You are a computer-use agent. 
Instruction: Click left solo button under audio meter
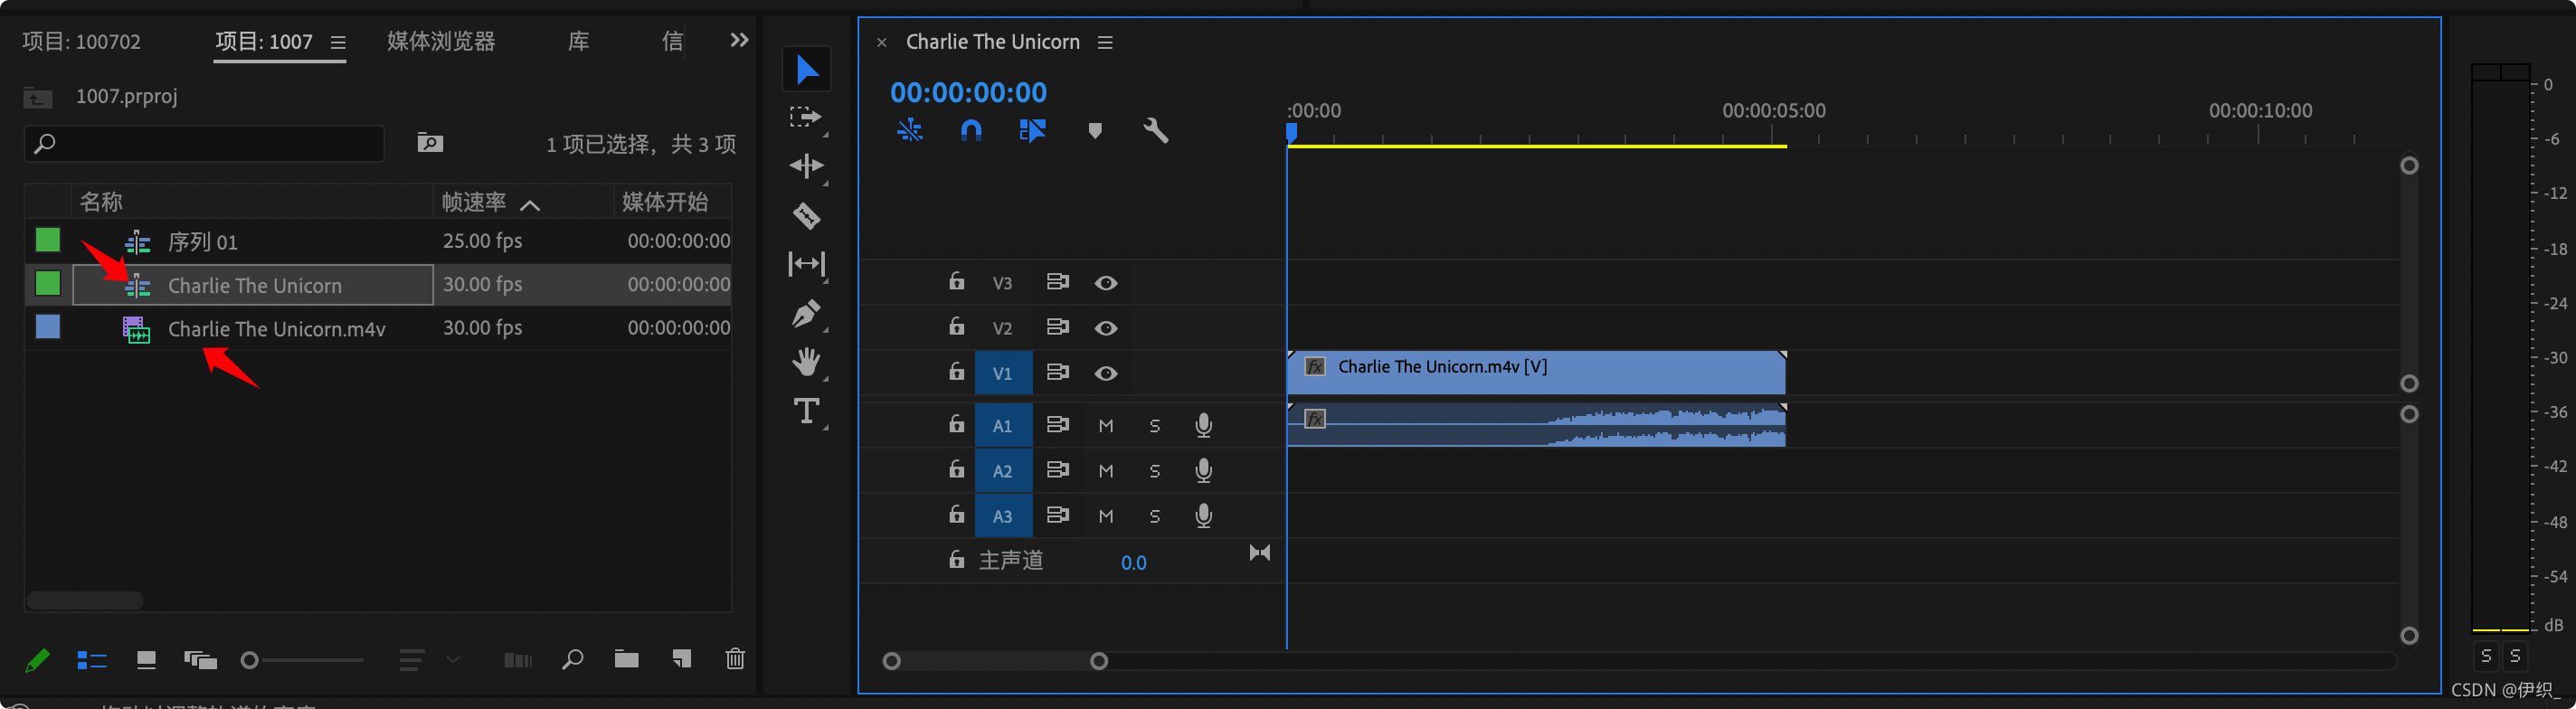2485,656
